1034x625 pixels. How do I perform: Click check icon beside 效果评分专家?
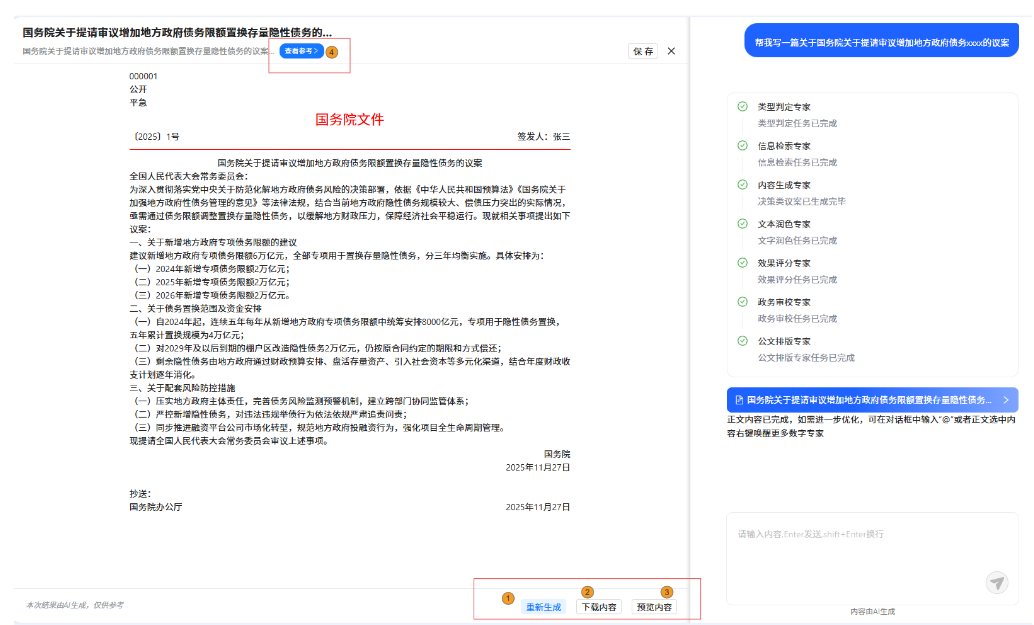[x=742, y=262]
